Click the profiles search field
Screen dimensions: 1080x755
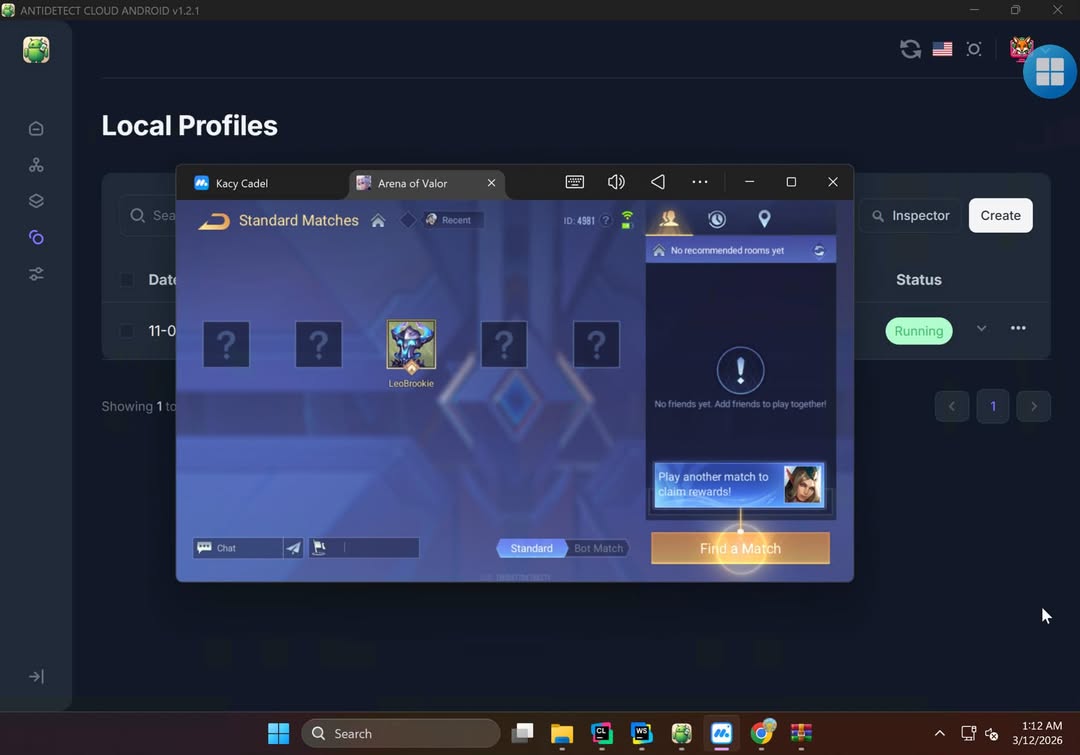tap(148, 216)
